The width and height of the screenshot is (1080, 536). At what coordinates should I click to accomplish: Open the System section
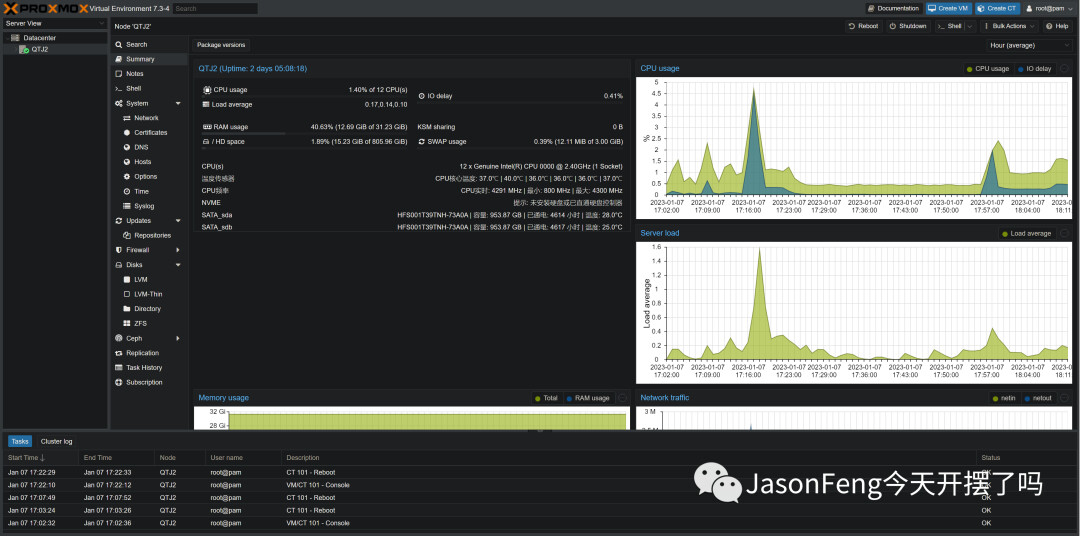137,103
